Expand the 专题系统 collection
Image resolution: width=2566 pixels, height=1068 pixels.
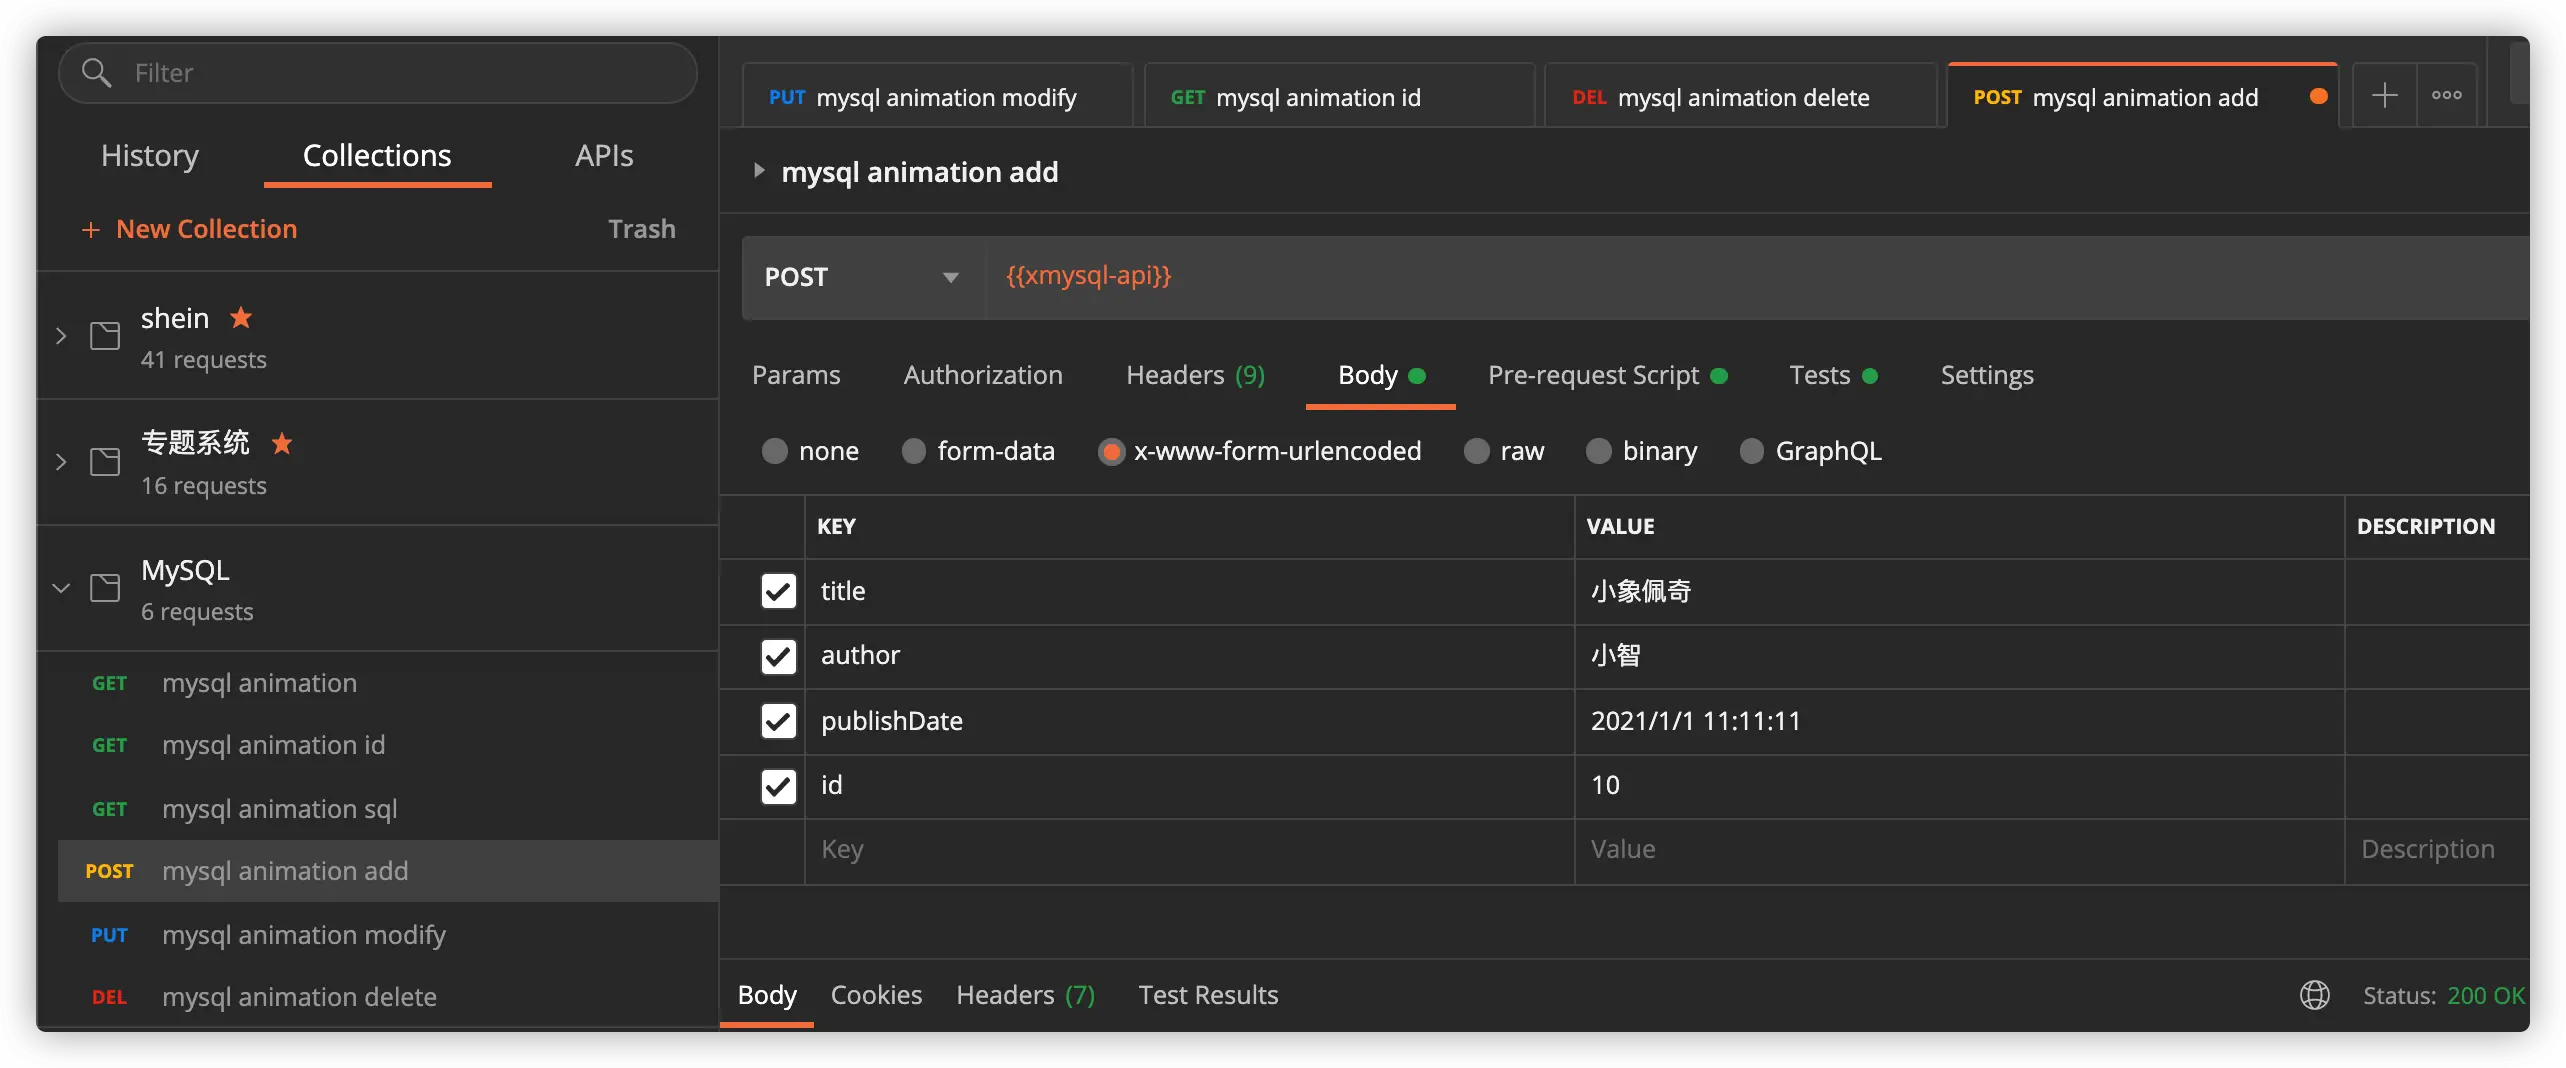pyautogui.click(x=61, y=462)
